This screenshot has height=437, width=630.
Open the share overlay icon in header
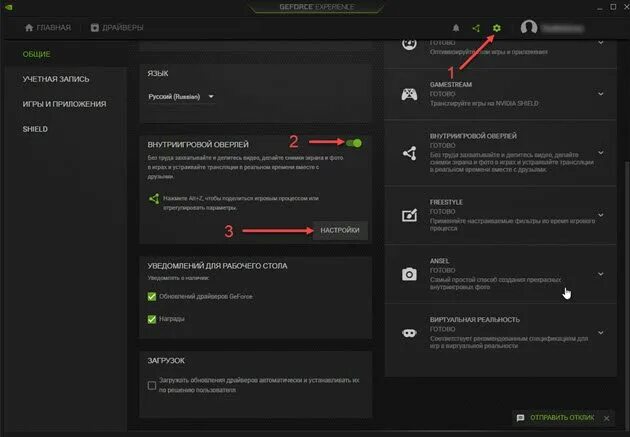476,28
